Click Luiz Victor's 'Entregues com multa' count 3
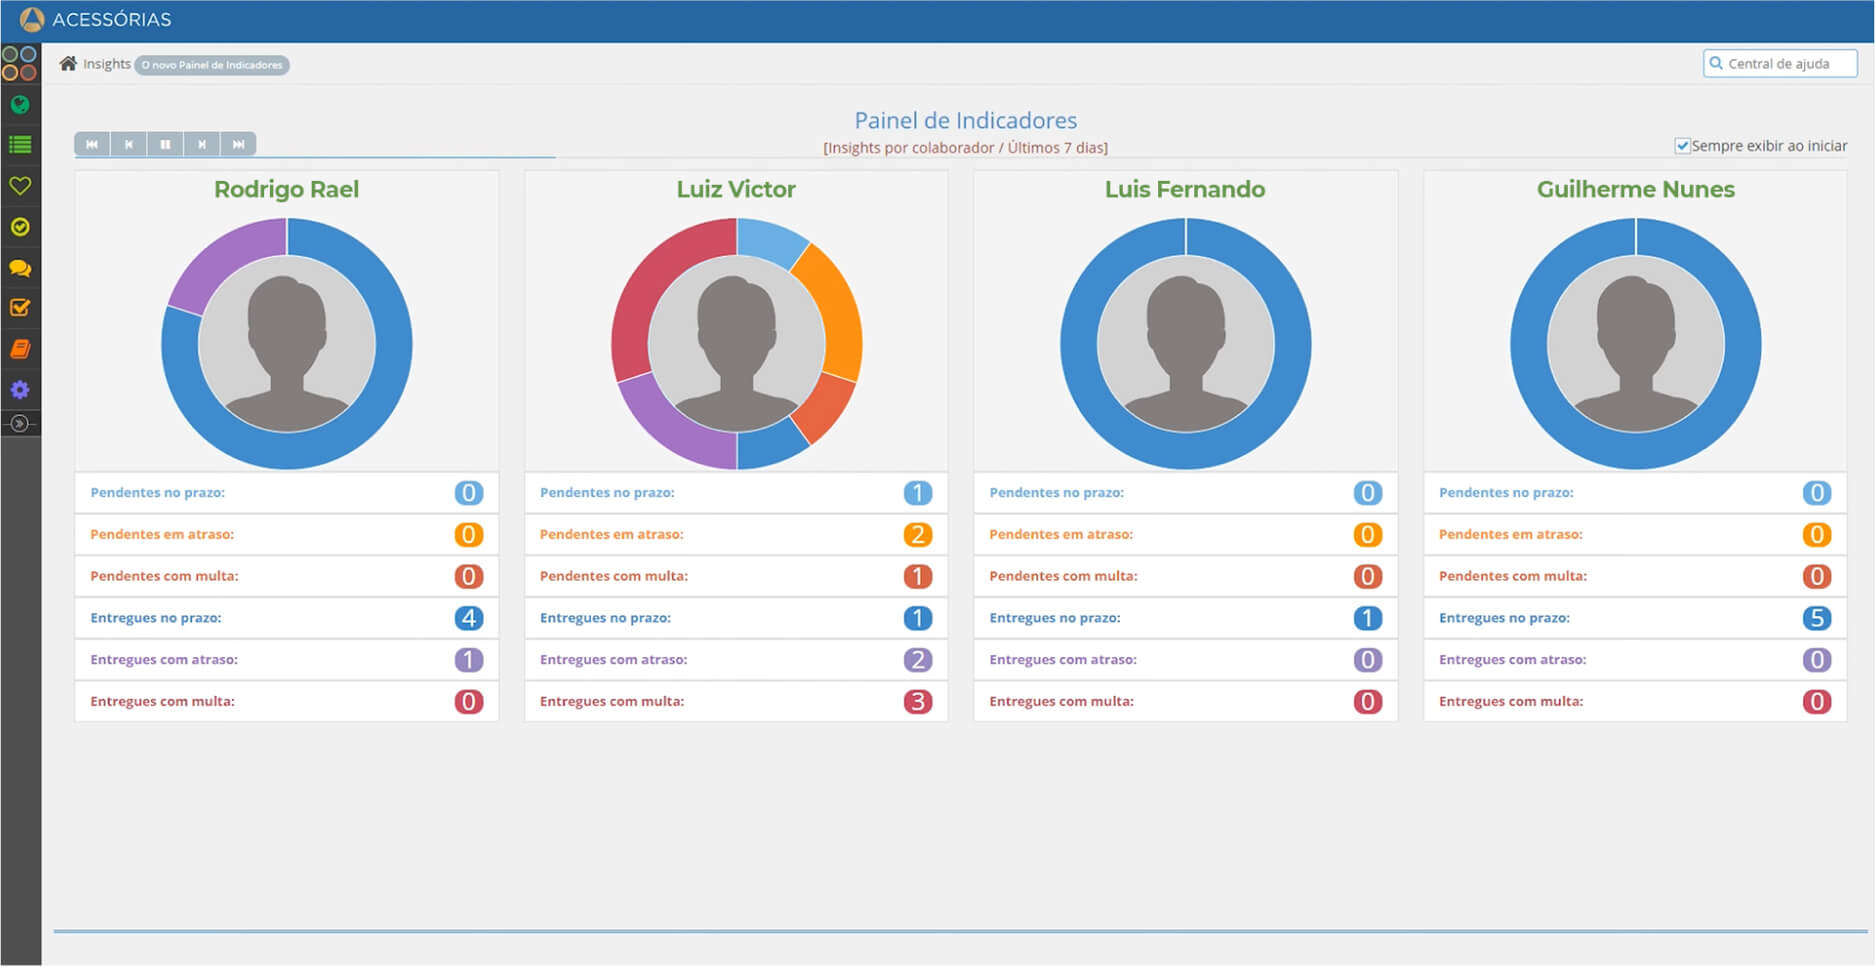 tap(918, 702)
